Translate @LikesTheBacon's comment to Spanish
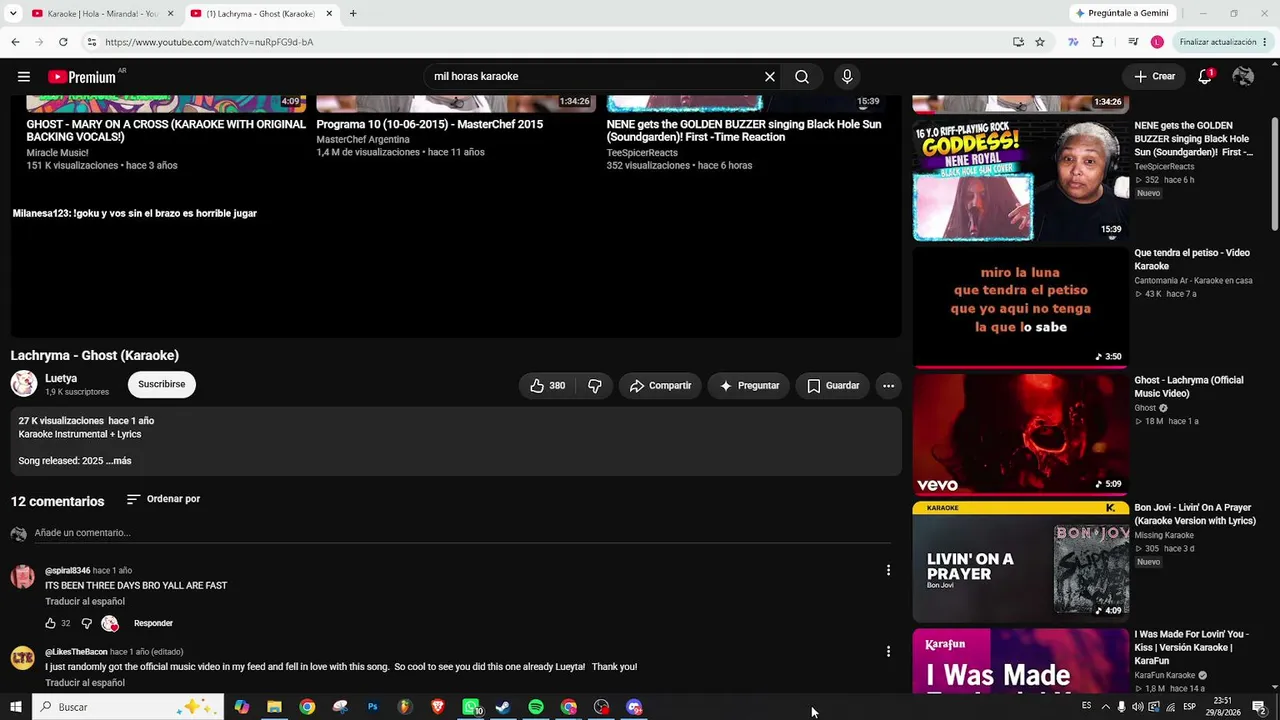 pyautogui.click(x=85, y=683)
